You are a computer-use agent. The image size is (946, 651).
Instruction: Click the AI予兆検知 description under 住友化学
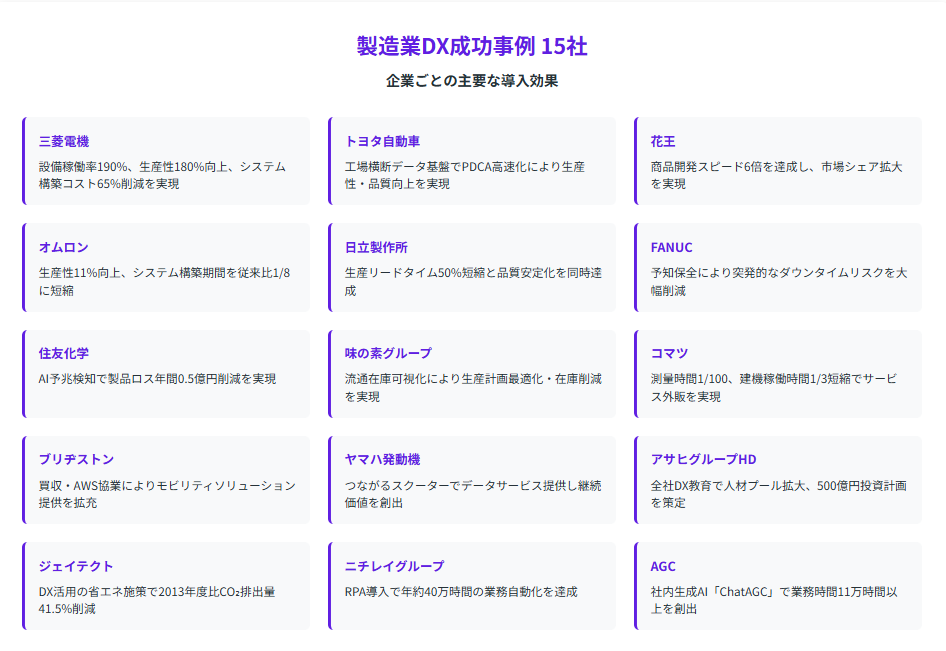click(157, 379)
